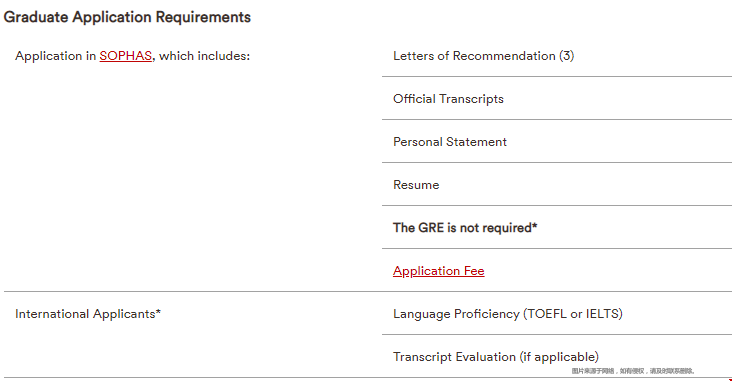The height and width of the screenshot is (381, 732).
Task: Click the Graduate Application Requirements heading
Action: tap(127, 17)
